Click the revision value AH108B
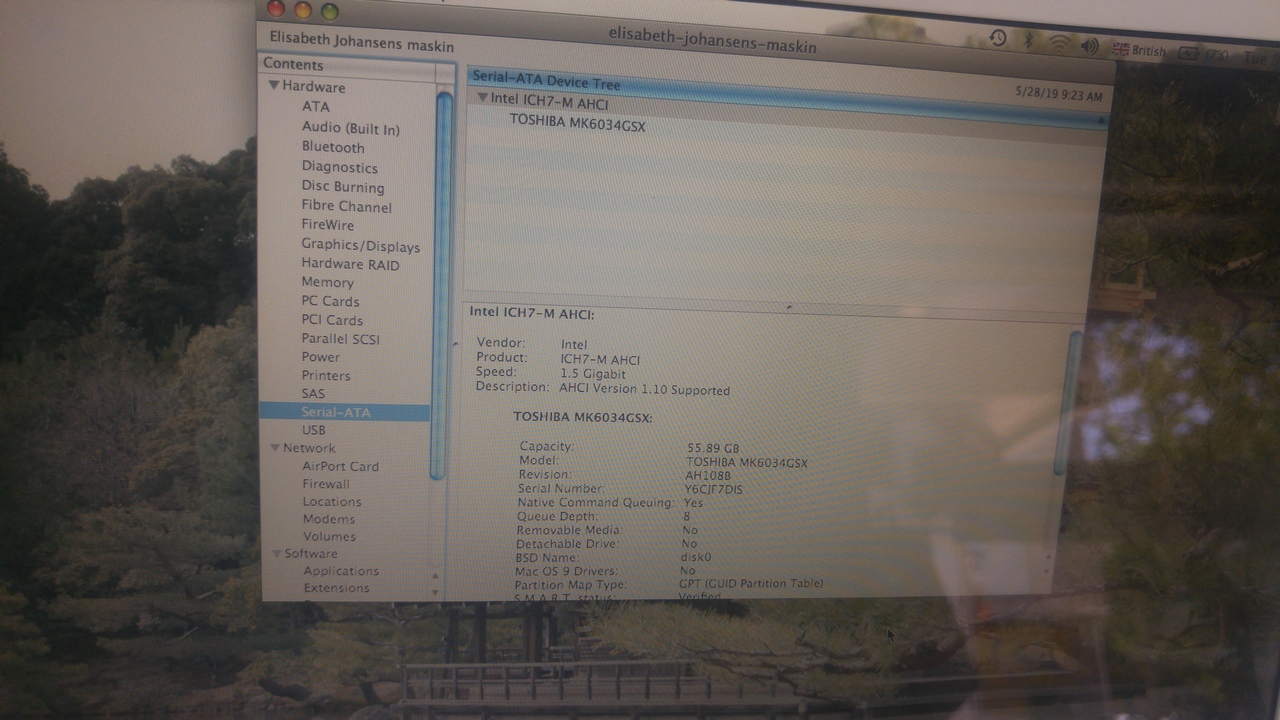Screen dimensions: 1280x720 pos(708,476)
